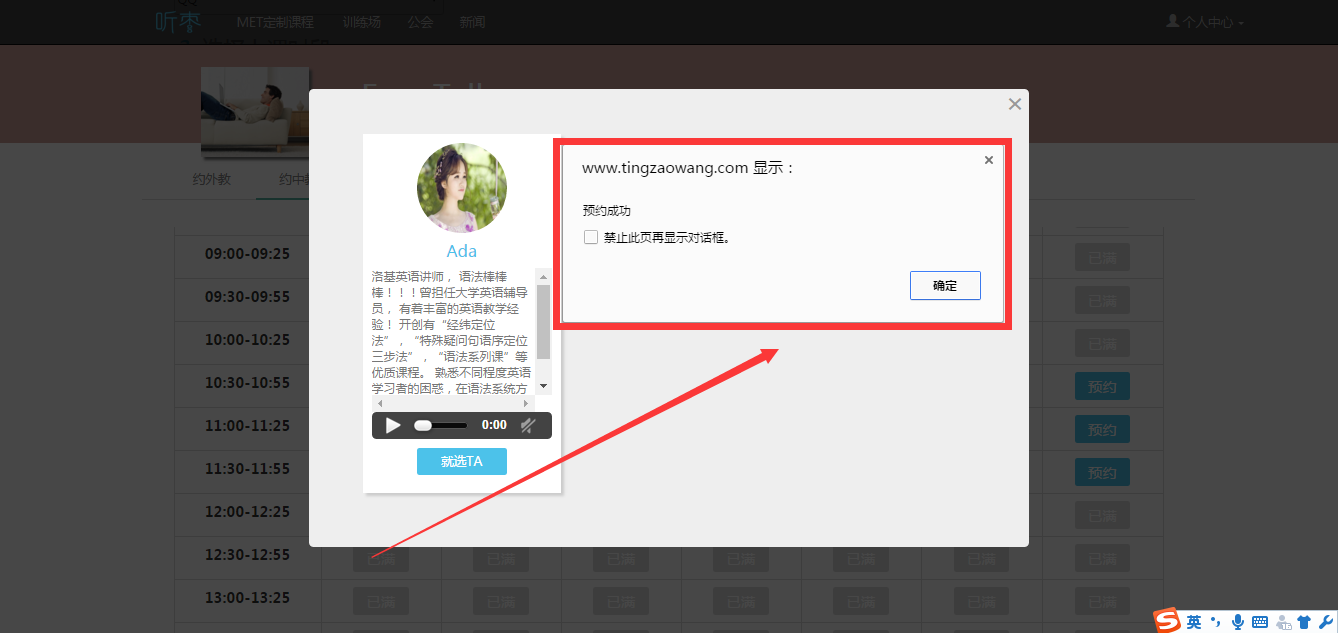Open the MET定制课程 menu item
The height and width of the screenshot is (633, 1338).
click(275, 22)
